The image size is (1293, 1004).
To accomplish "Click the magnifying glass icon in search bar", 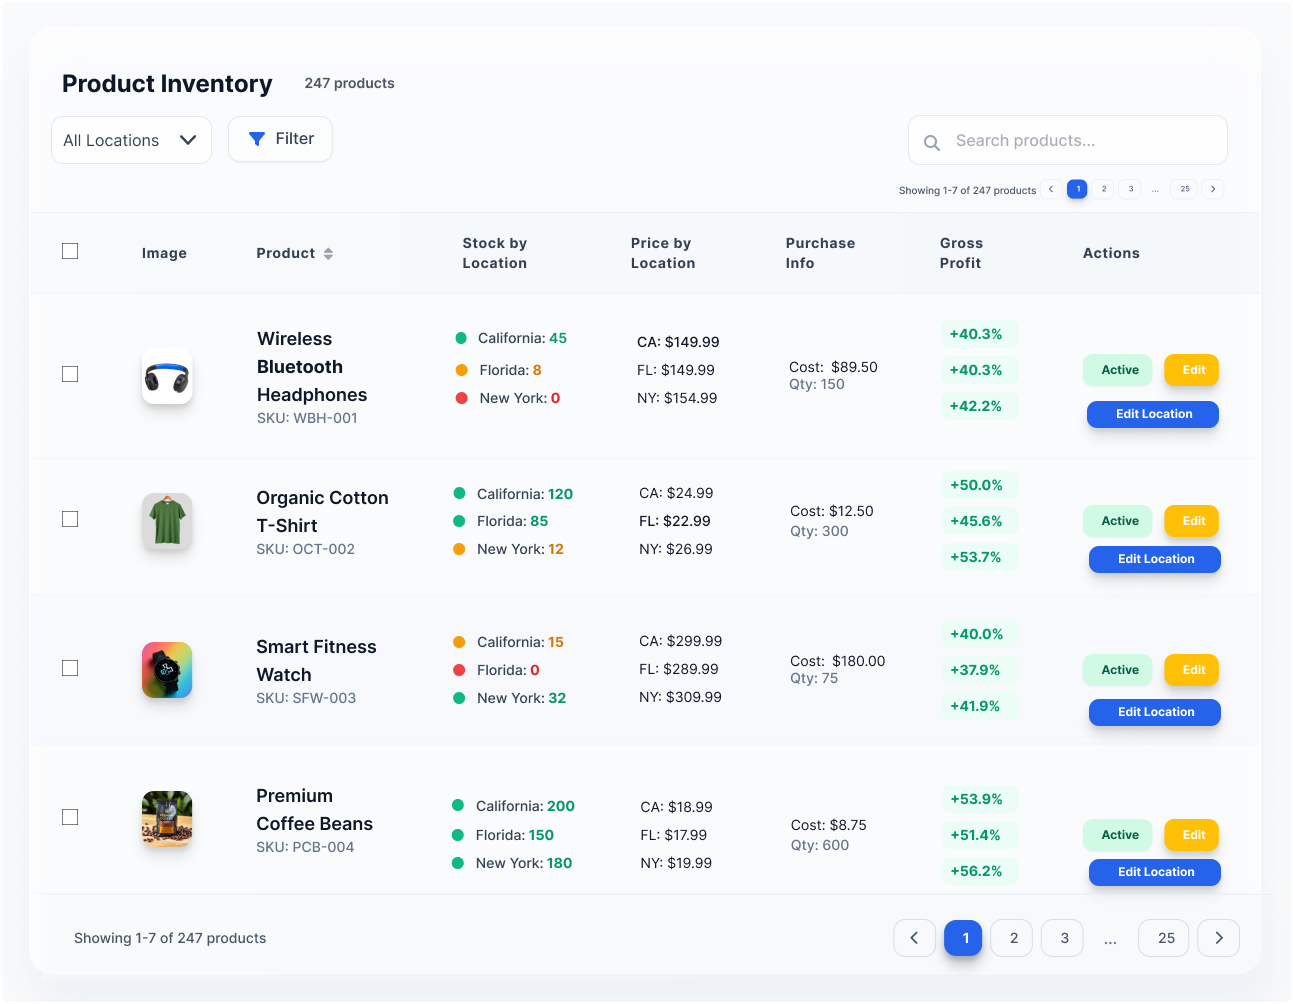I will [x=931, y=142].
